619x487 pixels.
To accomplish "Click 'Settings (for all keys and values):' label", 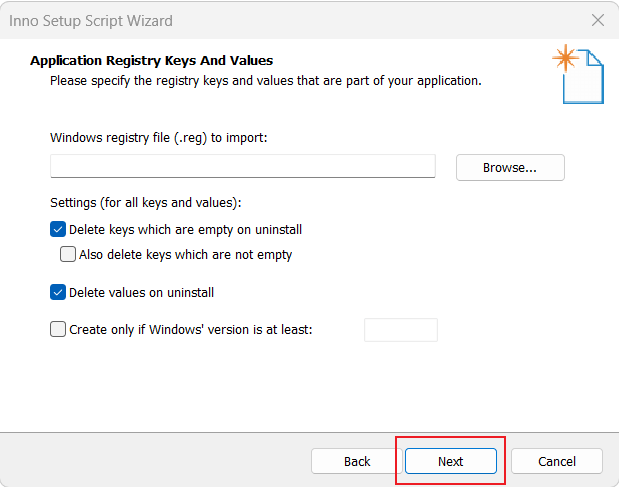I will [146, 203].
